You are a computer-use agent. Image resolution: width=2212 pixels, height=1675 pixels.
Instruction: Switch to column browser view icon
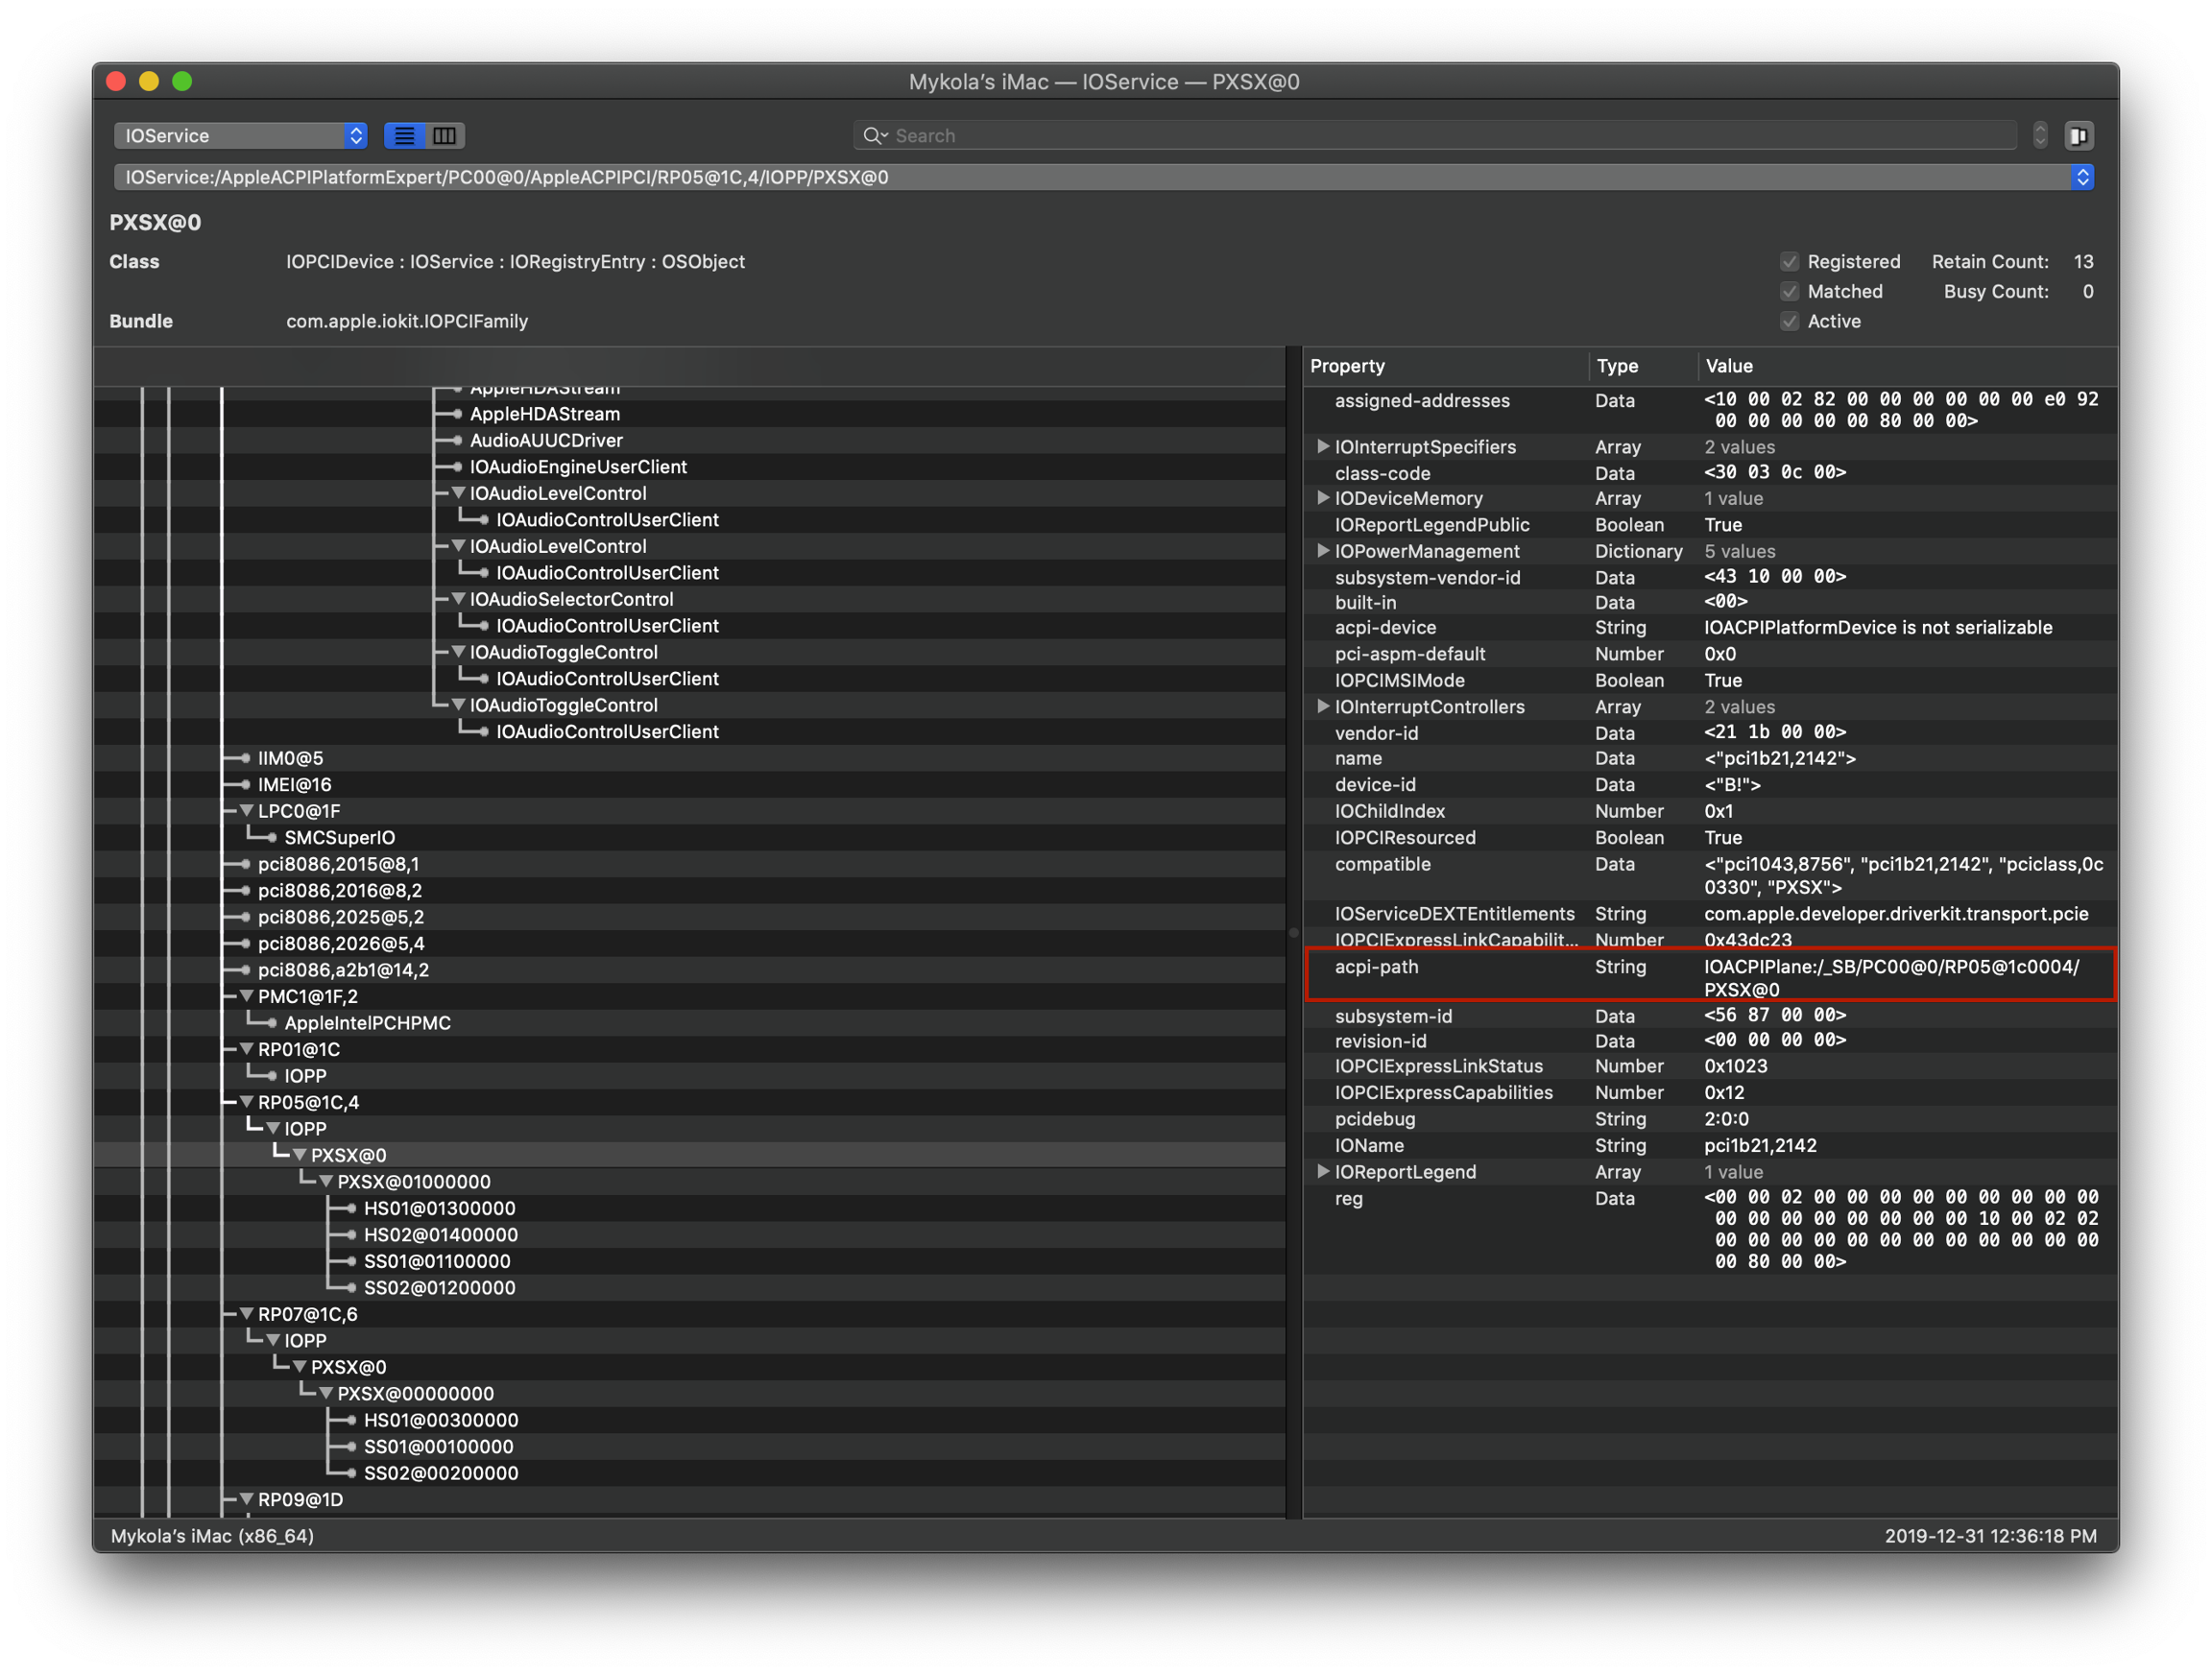point(445,135)
